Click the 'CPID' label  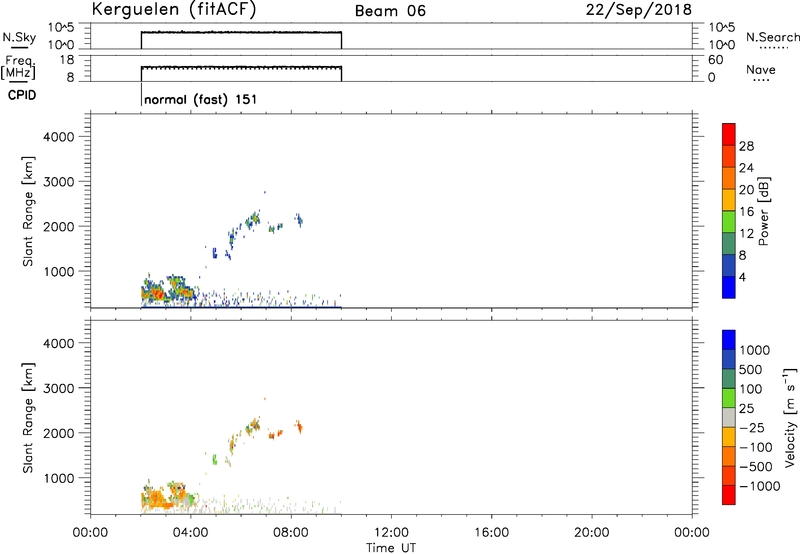point(22,95)
